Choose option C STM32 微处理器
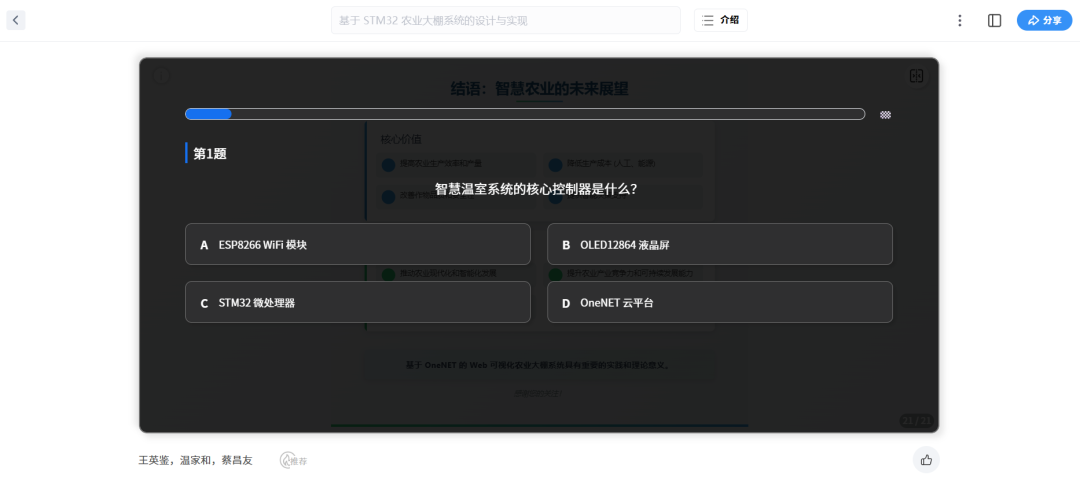The image size is (1080, 479). coord(357,302)
